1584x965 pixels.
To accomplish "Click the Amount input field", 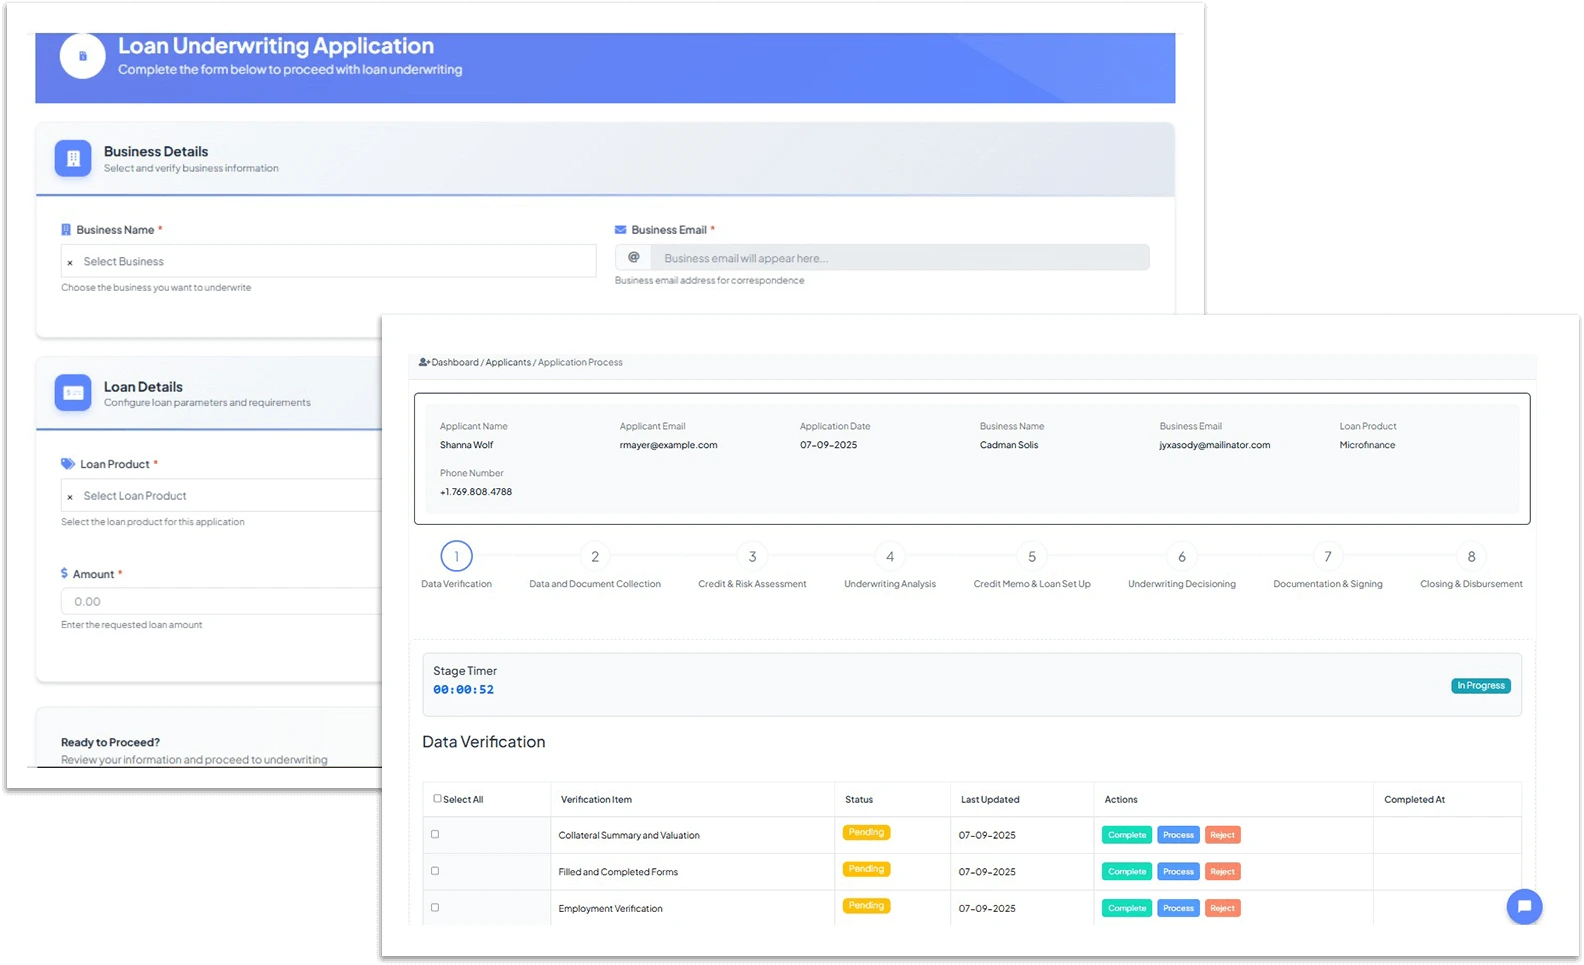I will coord(221,601).
